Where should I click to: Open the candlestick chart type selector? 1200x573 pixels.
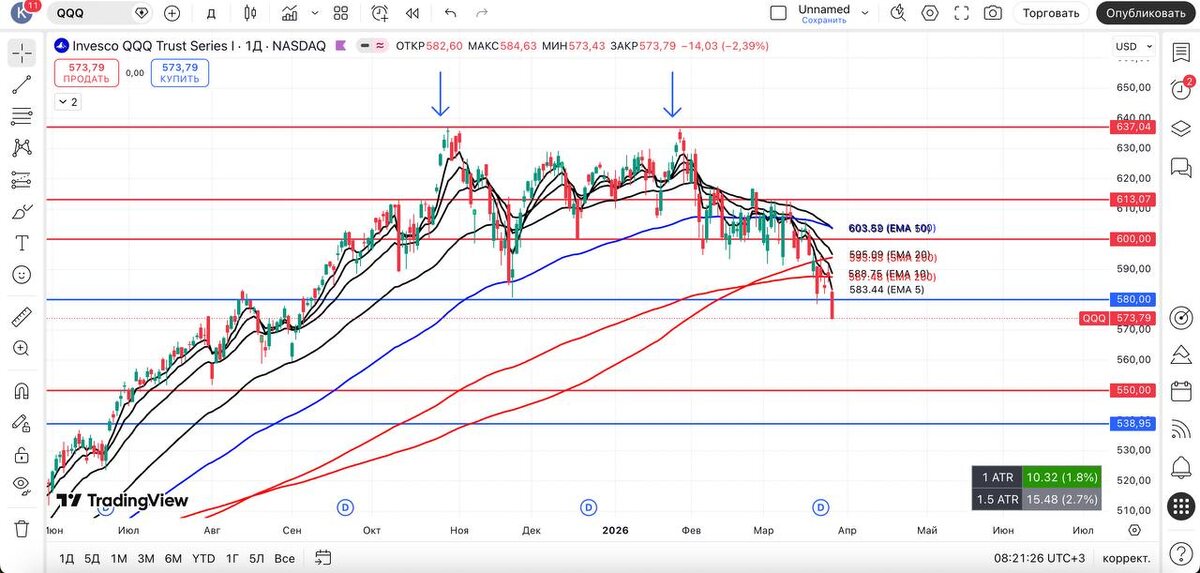pyautogui.click(x=250, y=13)
